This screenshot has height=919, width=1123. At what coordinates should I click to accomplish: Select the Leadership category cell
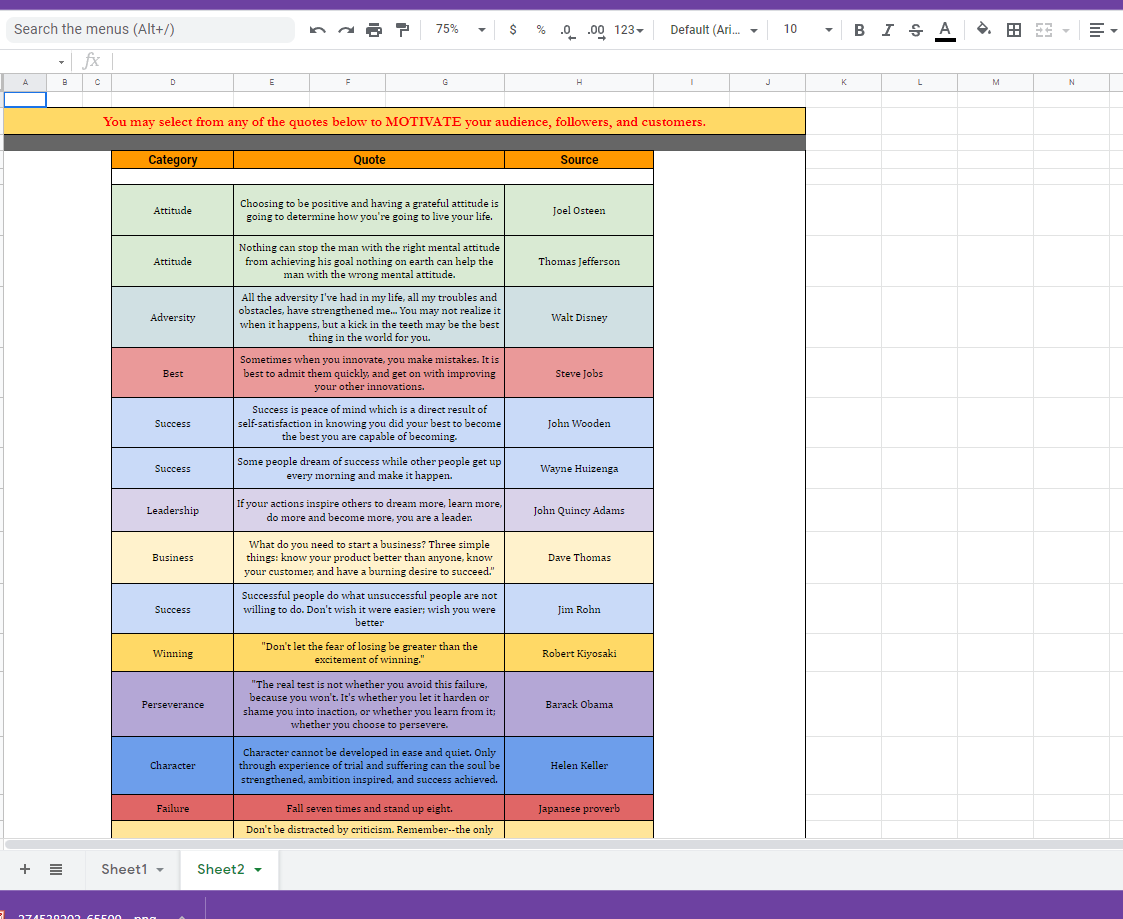coord(173,510)
